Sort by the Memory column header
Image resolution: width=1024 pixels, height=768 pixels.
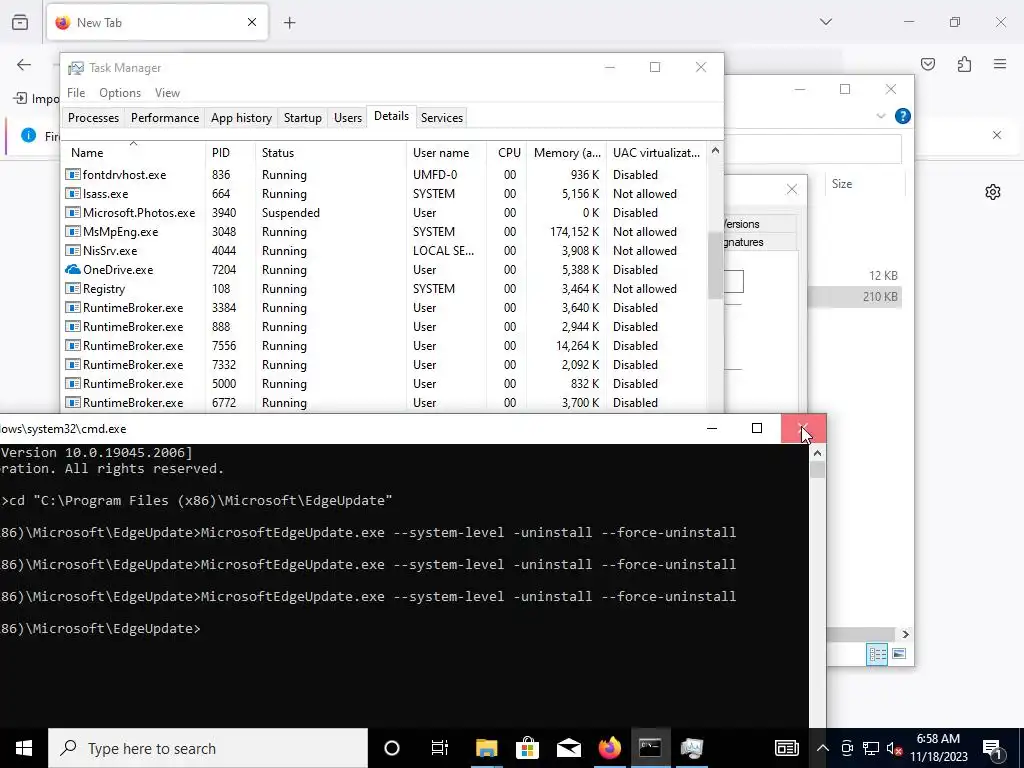click(566, 152)
